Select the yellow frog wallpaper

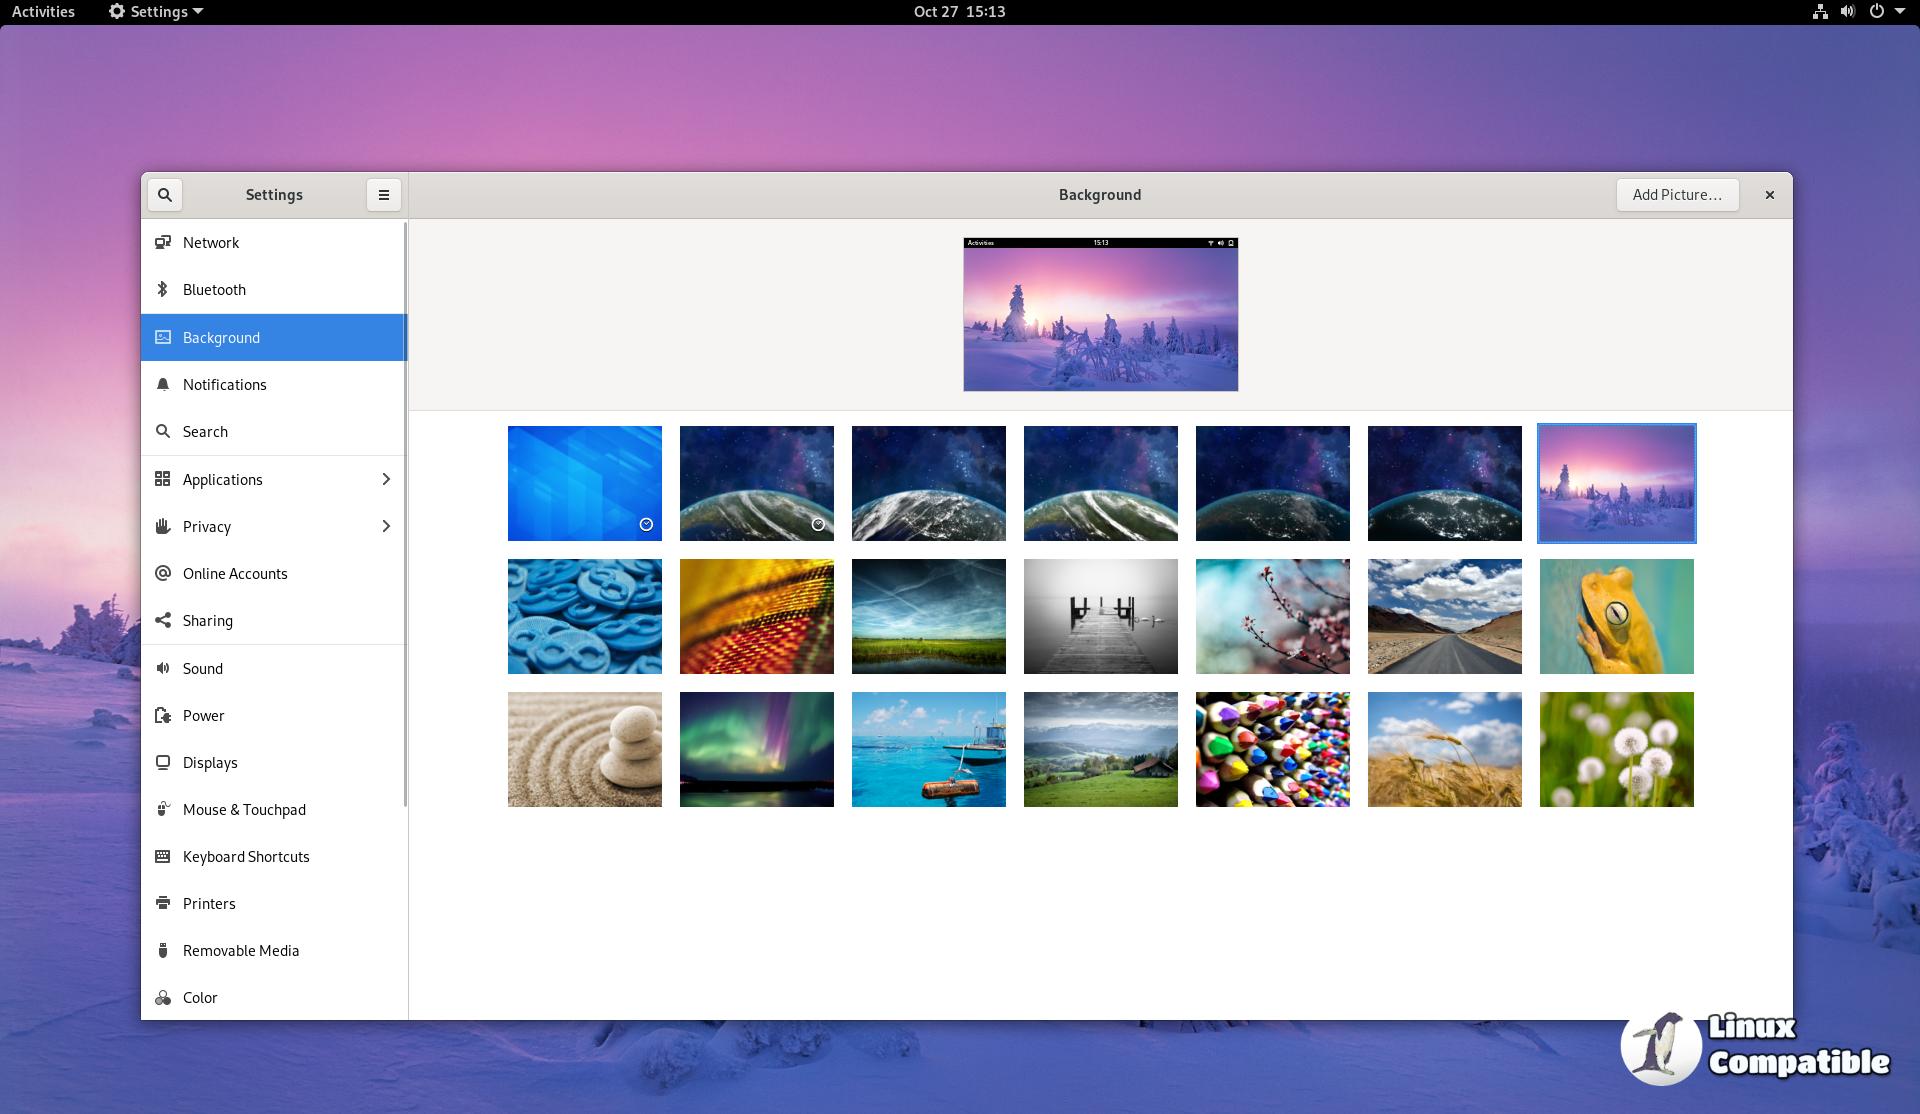pos(1616,616)
